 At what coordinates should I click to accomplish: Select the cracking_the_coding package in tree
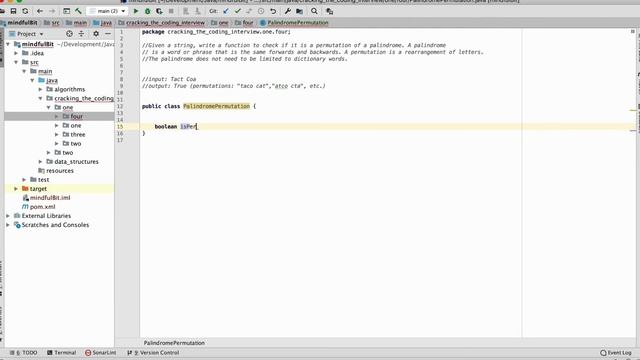84,98
